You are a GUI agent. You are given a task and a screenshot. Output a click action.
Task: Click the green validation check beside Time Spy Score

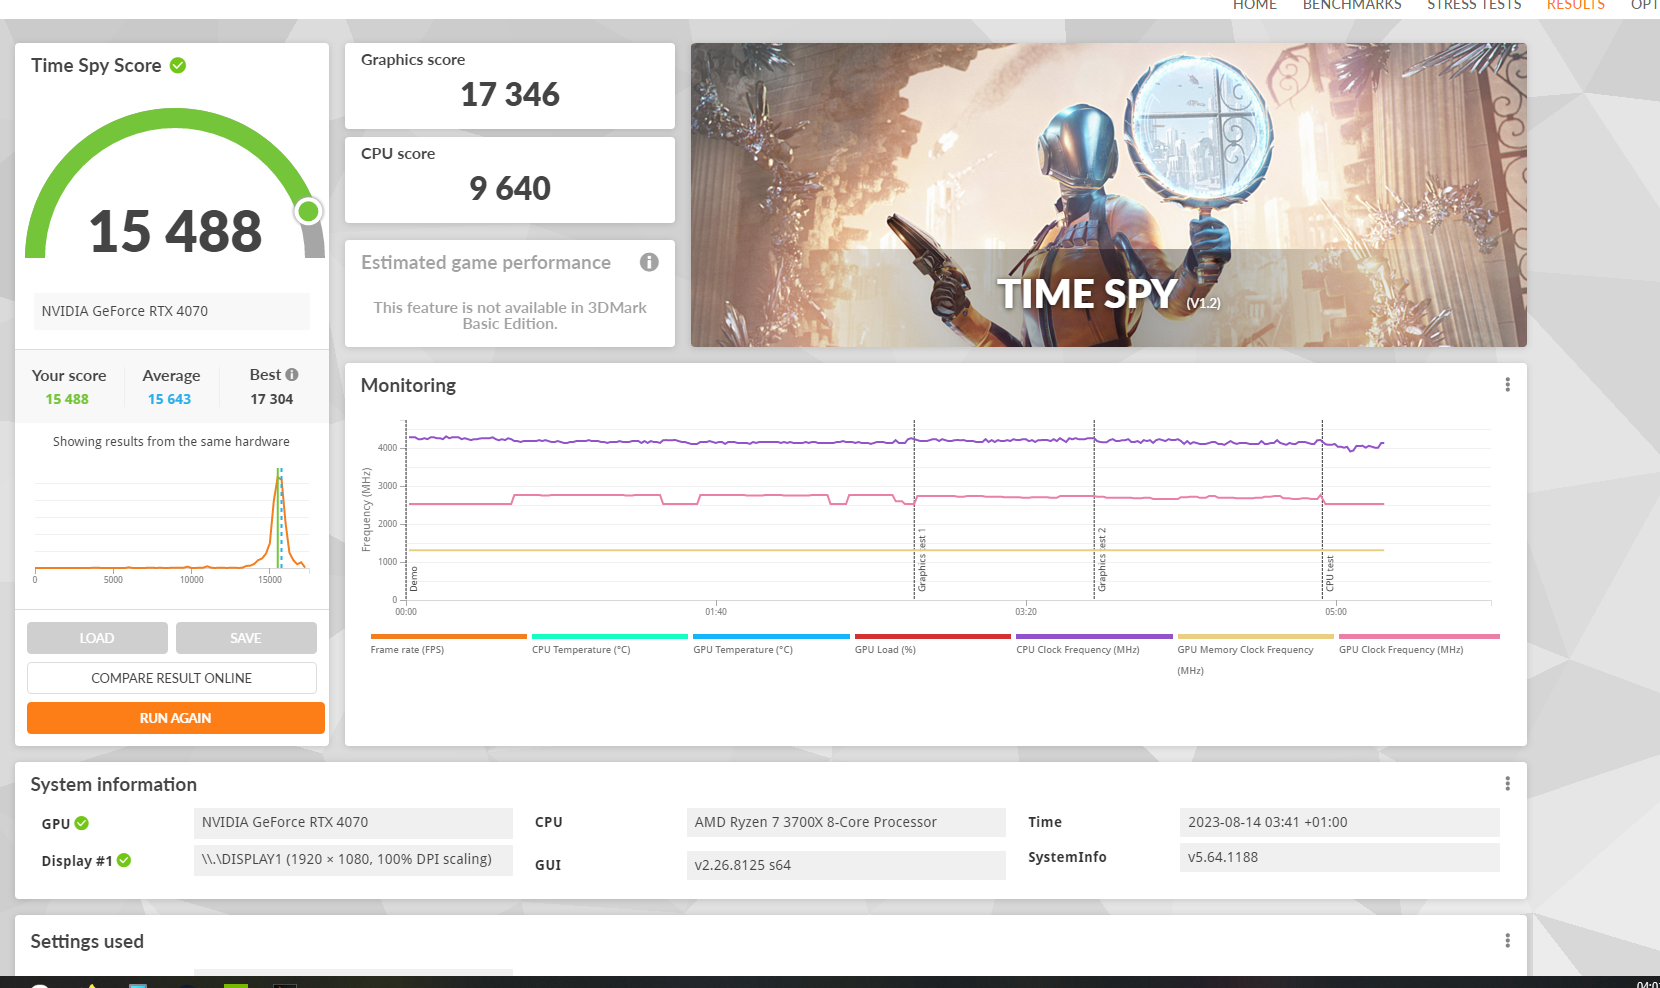pos(178,66)
